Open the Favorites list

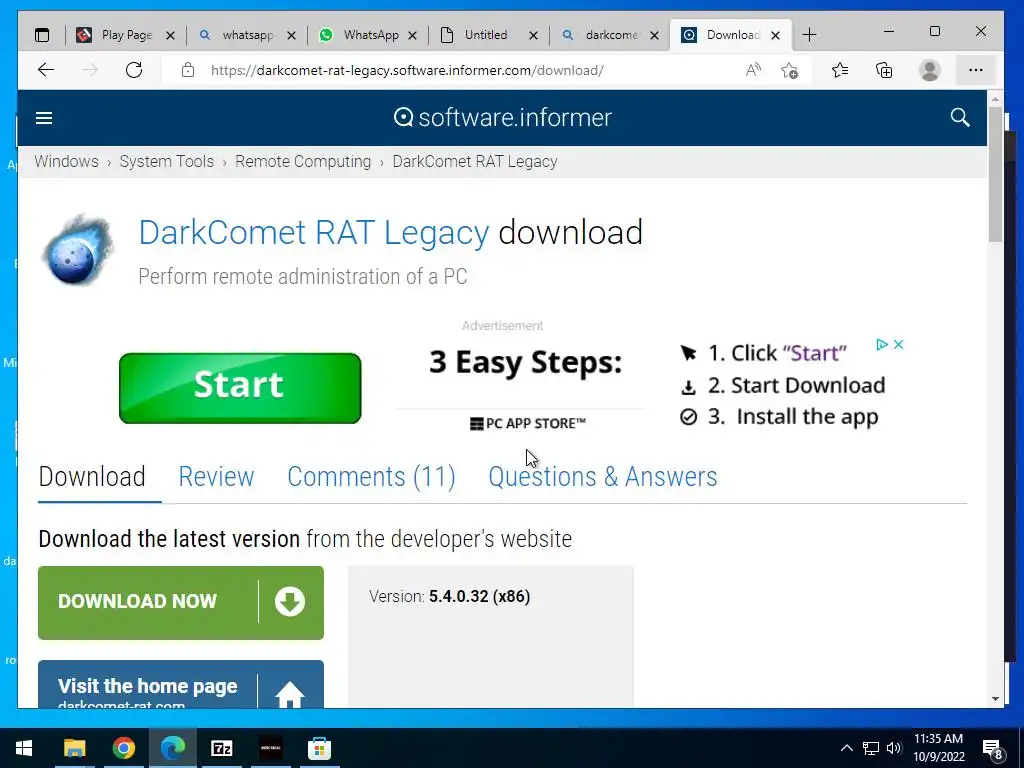[840, 70]
